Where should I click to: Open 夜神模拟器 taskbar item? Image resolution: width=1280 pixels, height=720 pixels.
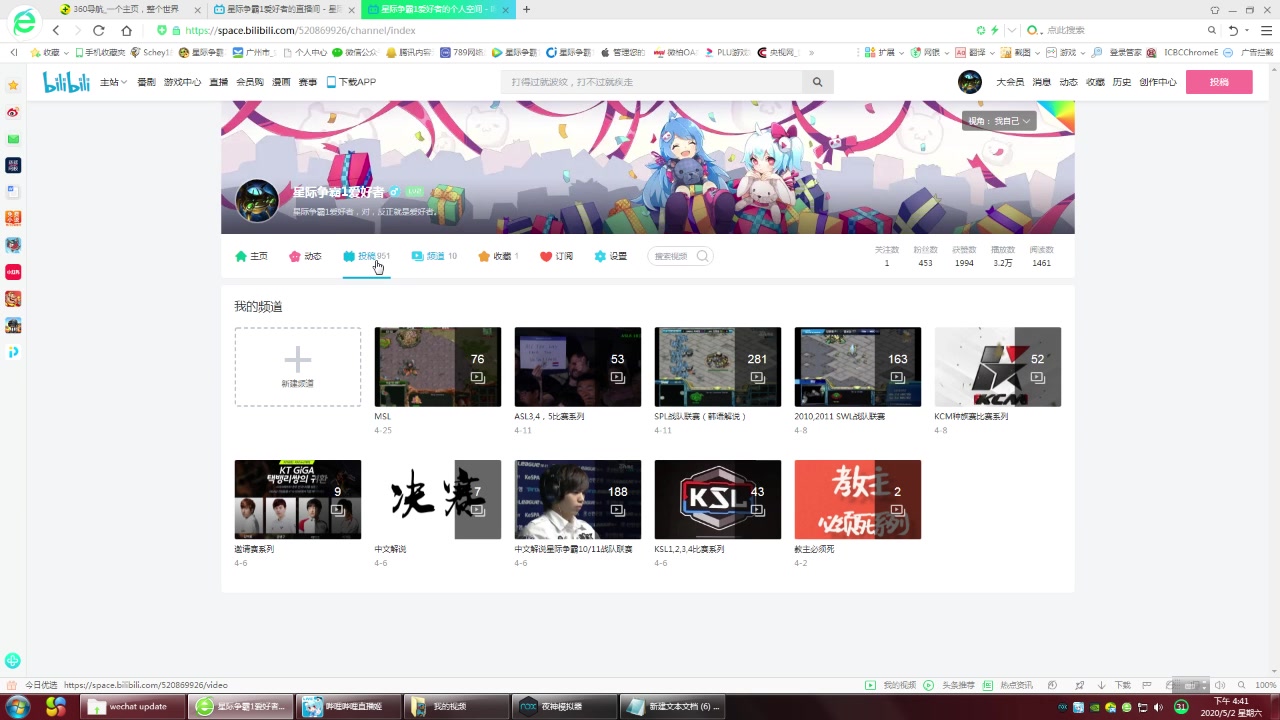pyautogui.click(x=562, y=706)
